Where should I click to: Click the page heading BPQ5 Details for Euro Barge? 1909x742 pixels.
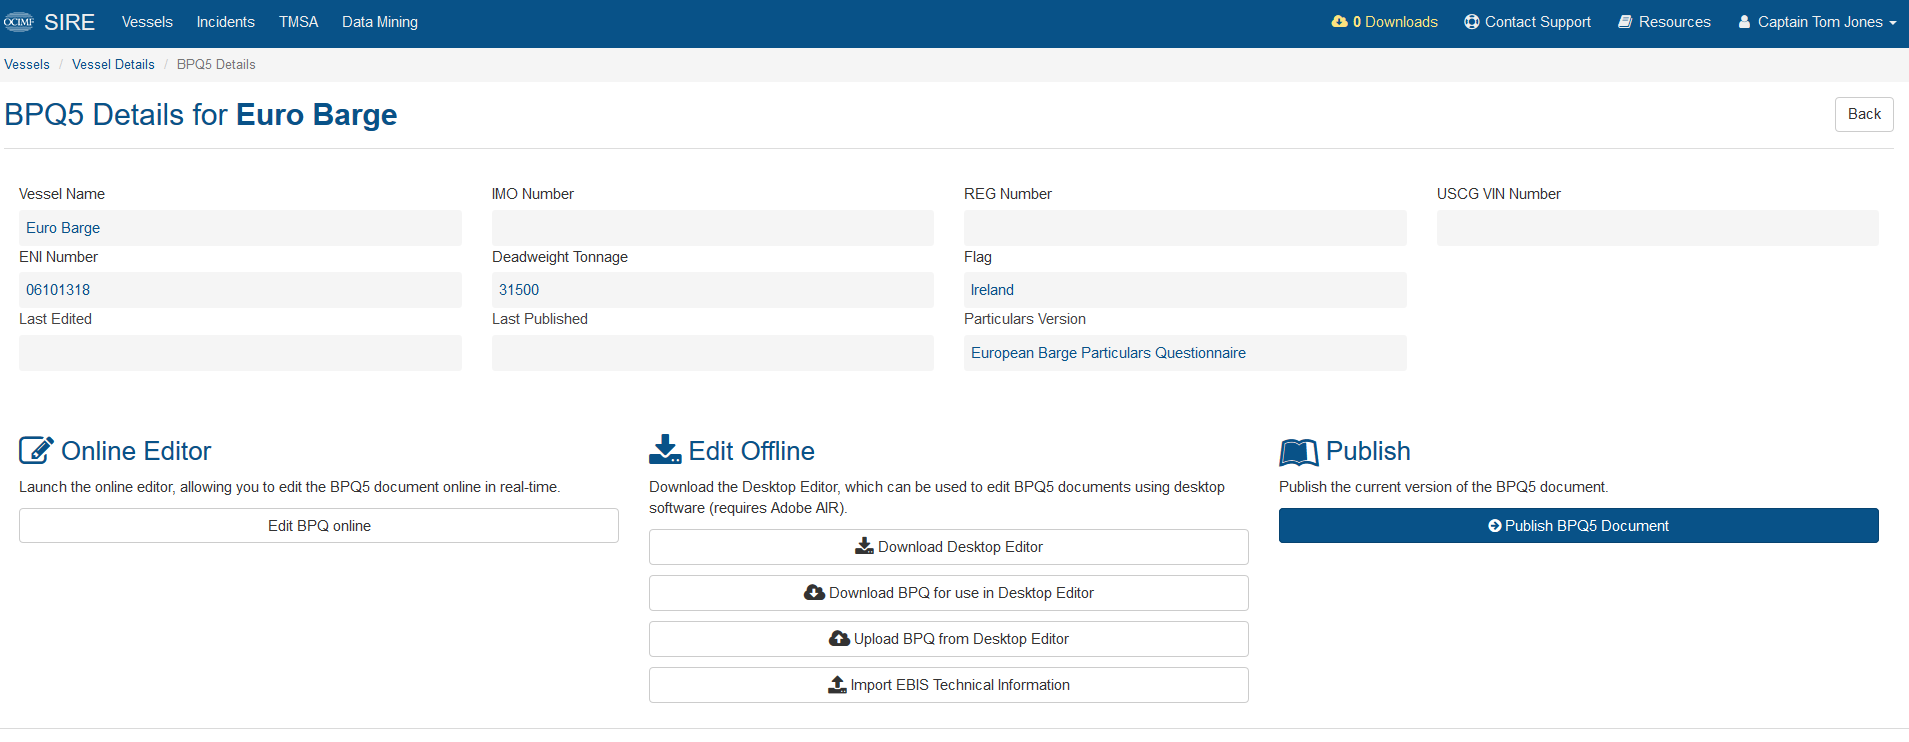click(201, 115)
